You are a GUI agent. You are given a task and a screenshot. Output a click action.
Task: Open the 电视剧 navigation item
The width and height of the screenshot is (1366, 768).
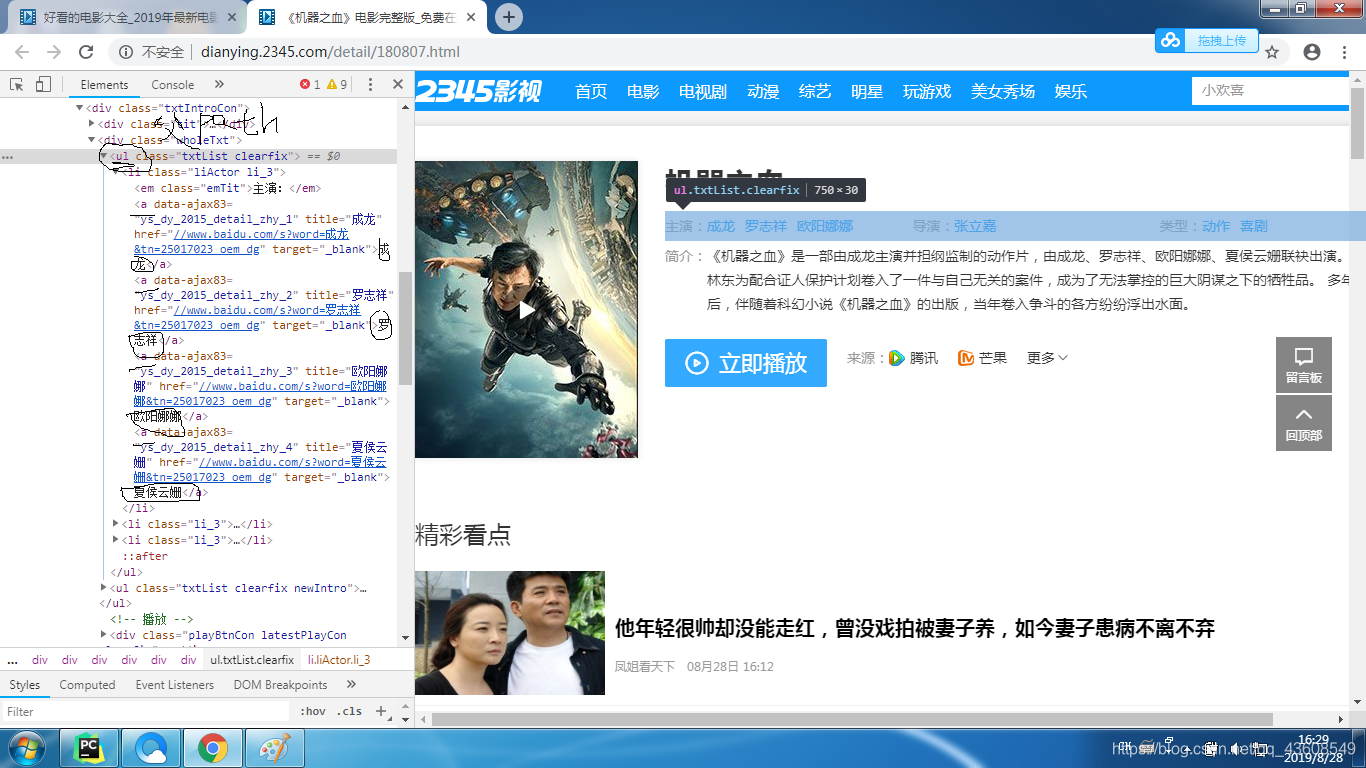tap(703, 91)
